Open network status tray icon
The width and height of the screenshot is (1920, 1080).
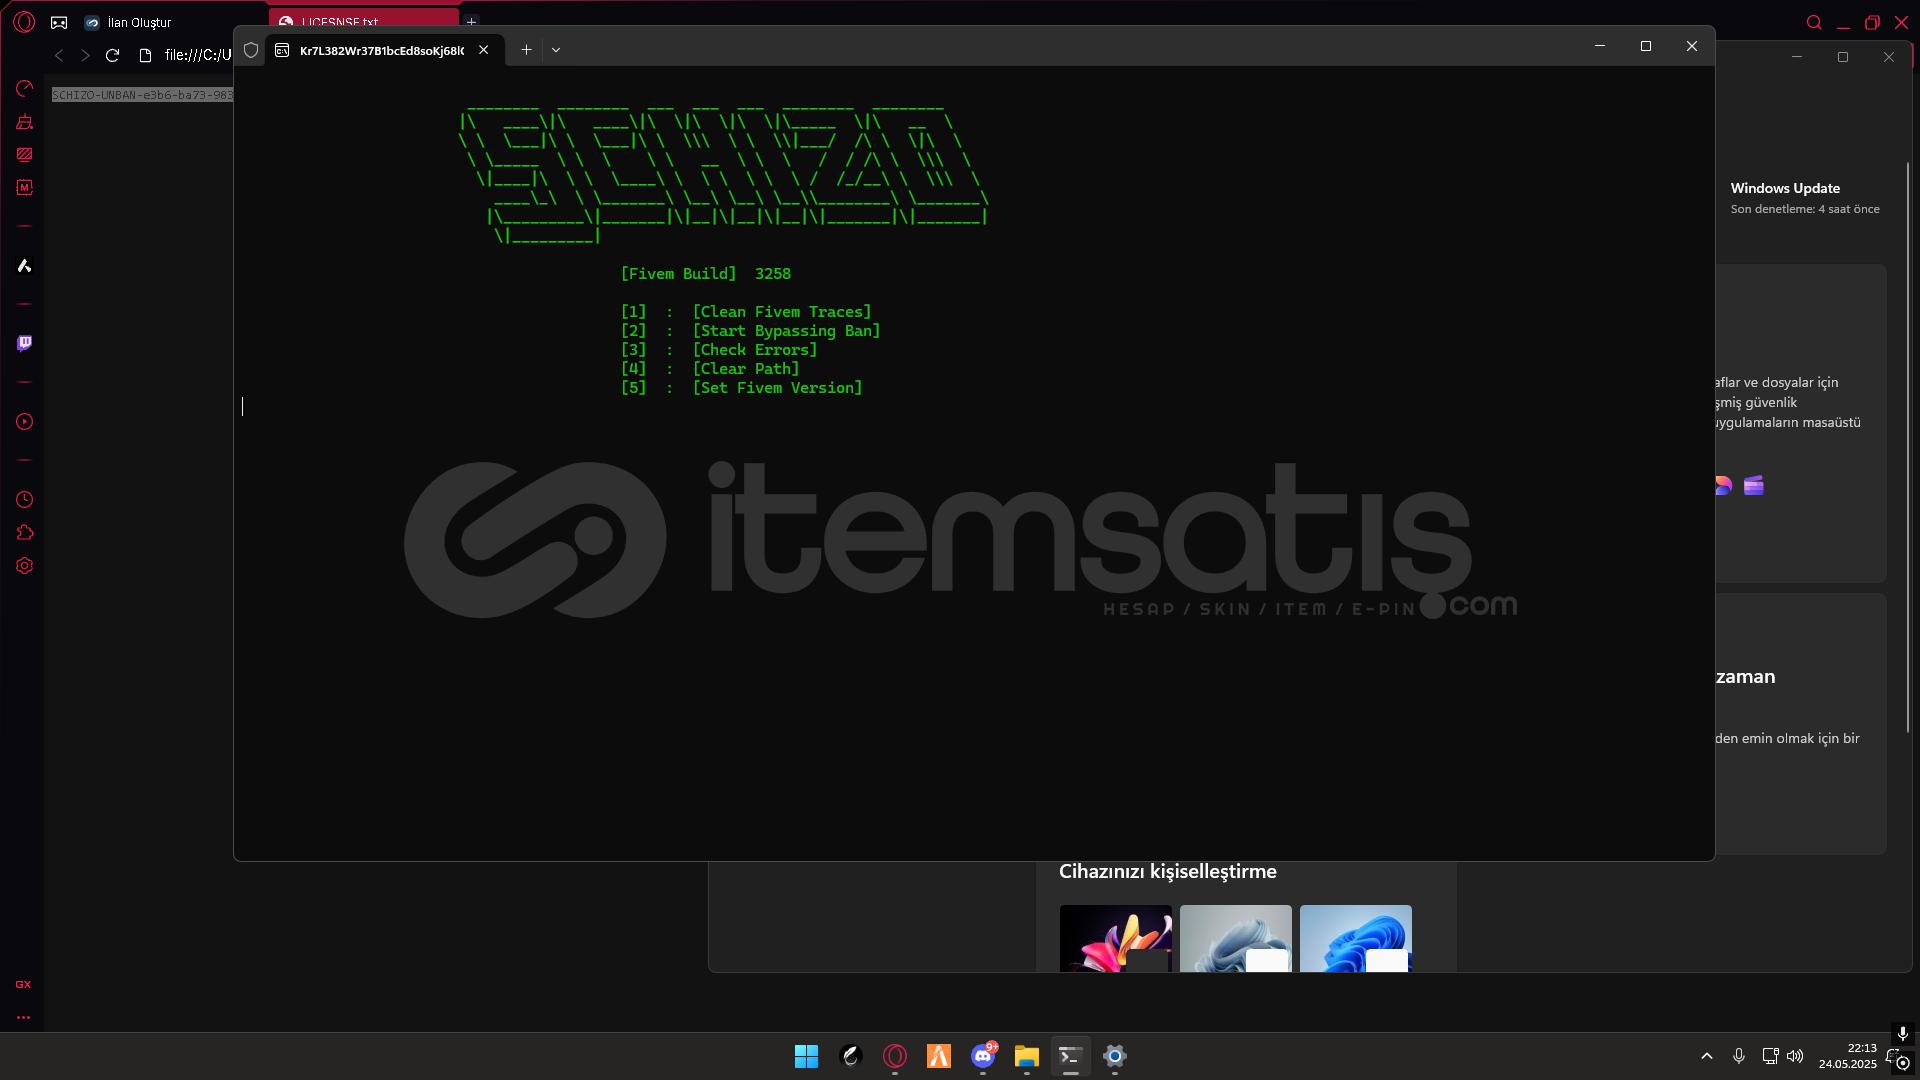[x=1770, y=1056]
